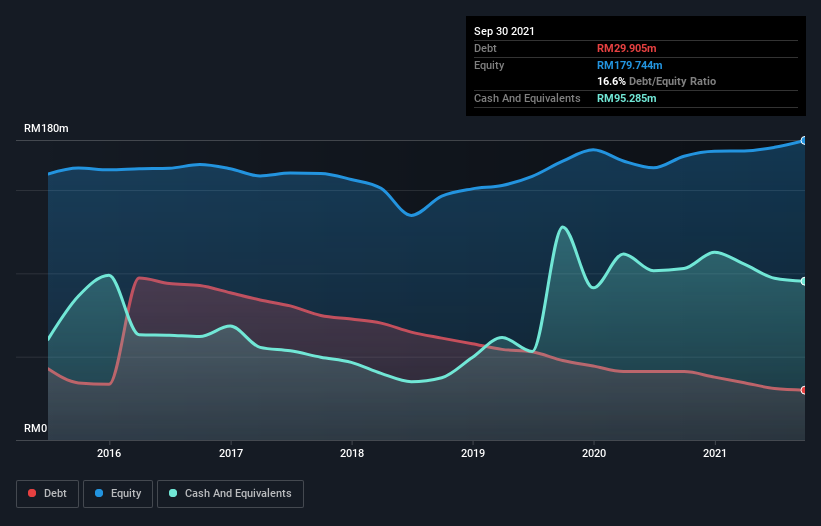Click the 2016 x-axis label
This screenshot has width=821, height=526.
pos(109,453)
